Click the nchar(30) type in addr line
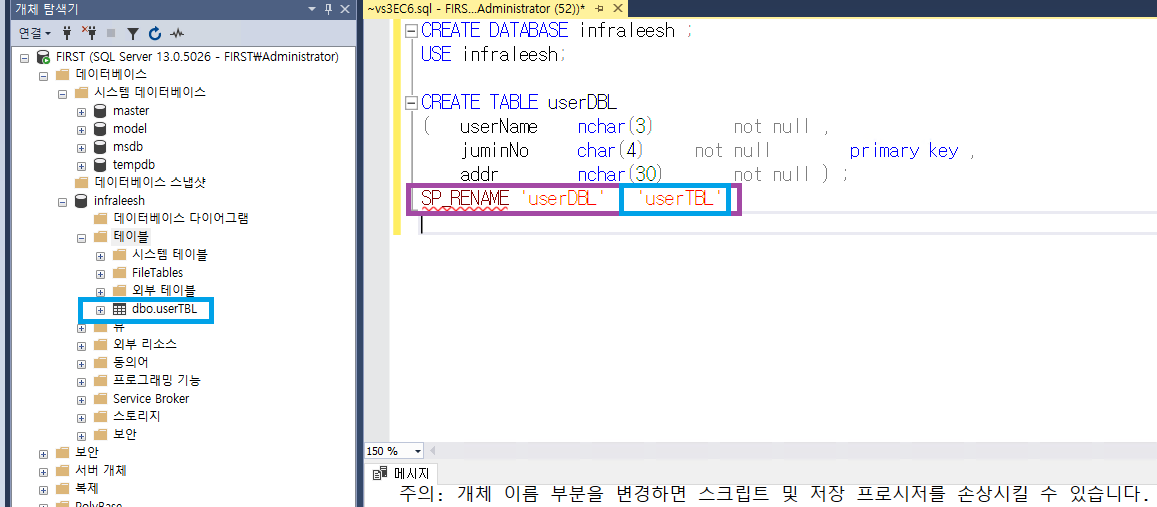1157x507 pixels. click(620, 175)
